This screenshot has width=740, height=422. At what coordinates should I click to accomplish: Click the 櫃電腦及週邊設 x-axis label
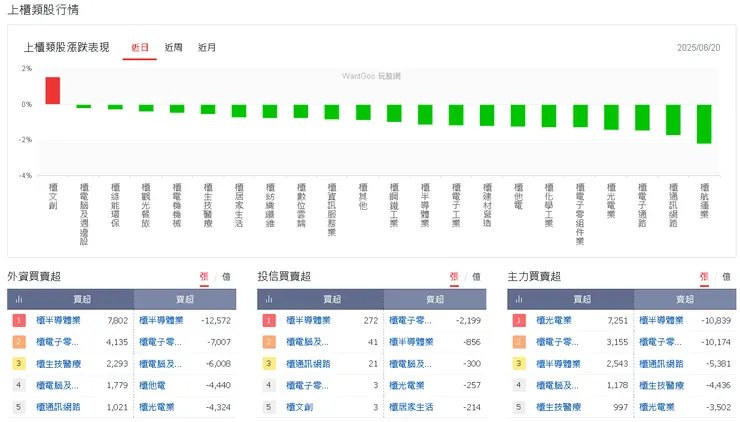click(x=84, y=214)
